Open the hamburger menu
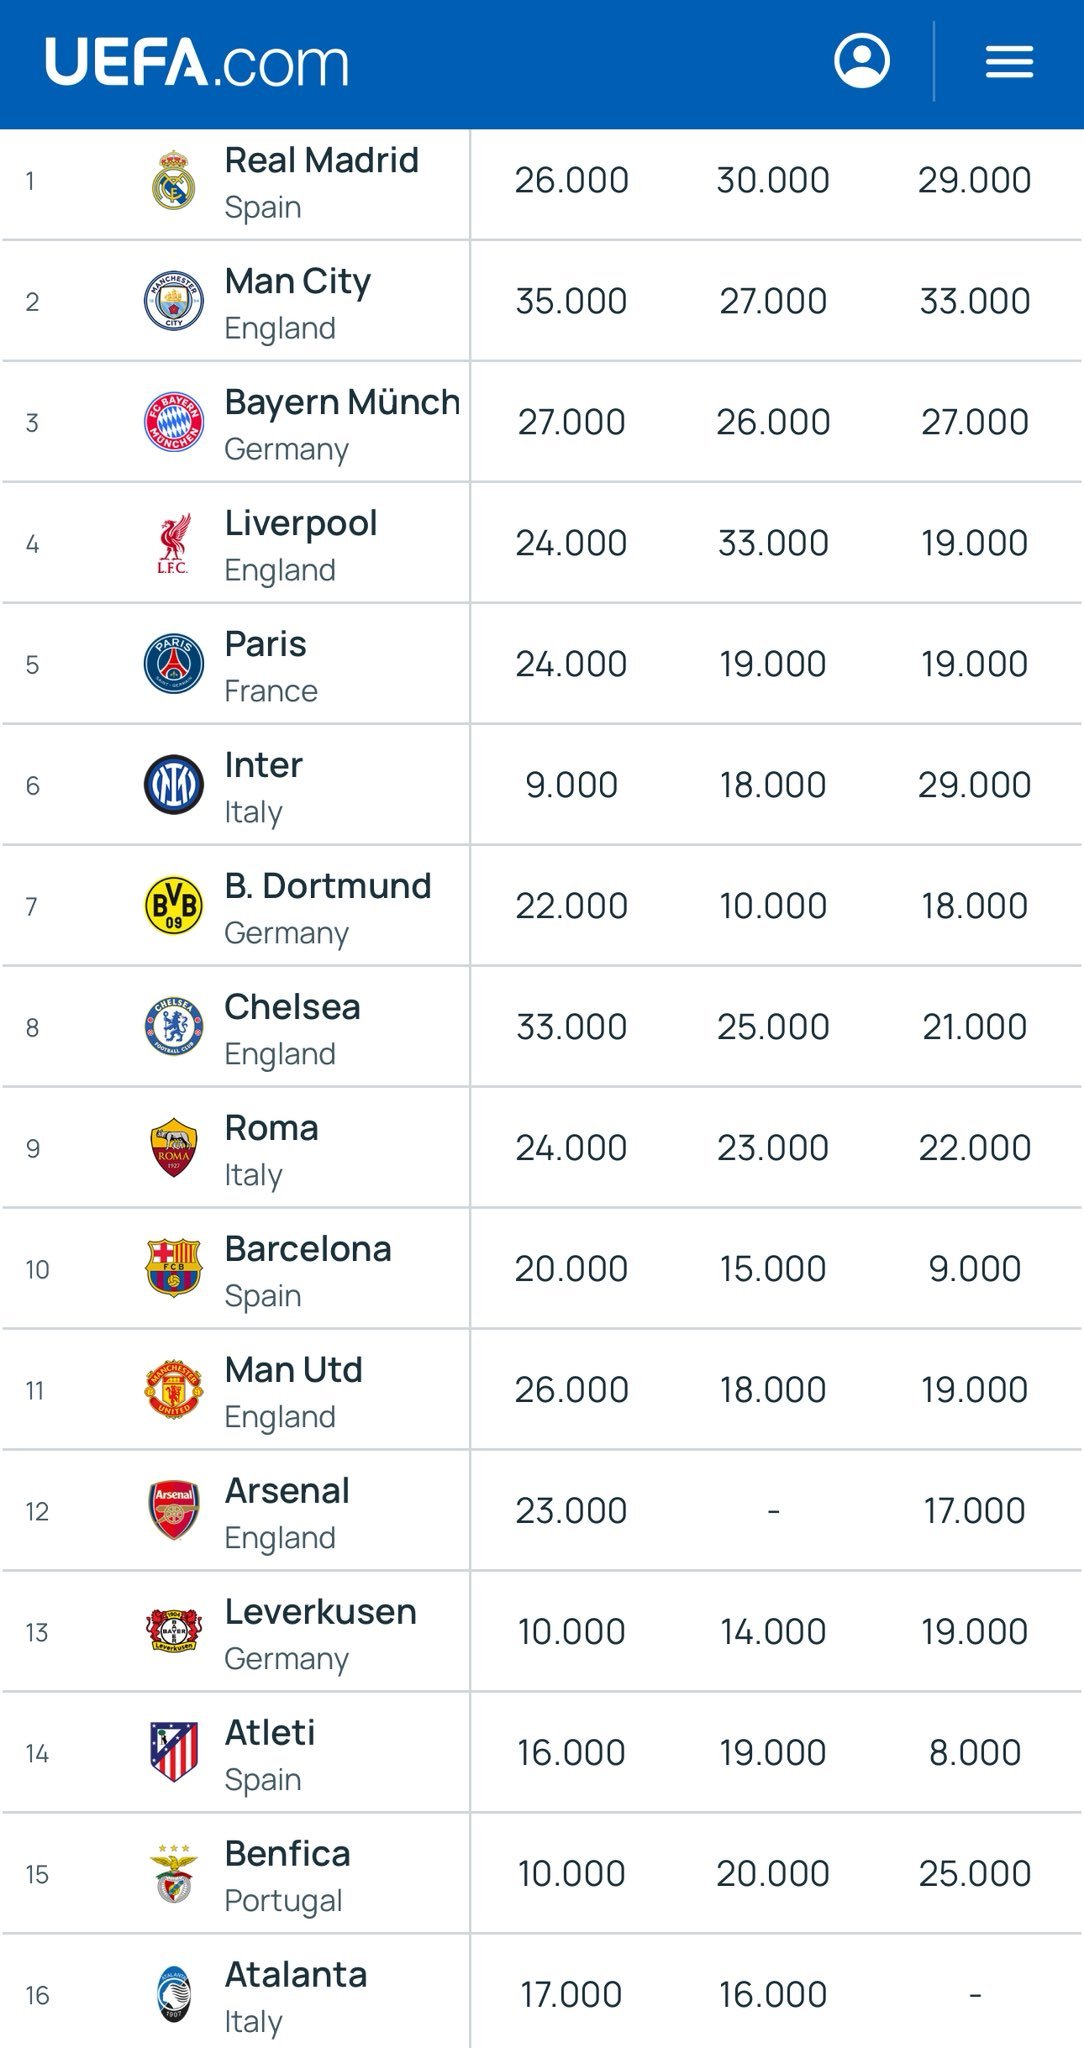The width and height of the screenshot is (1084, 2048). [1009, 62]
